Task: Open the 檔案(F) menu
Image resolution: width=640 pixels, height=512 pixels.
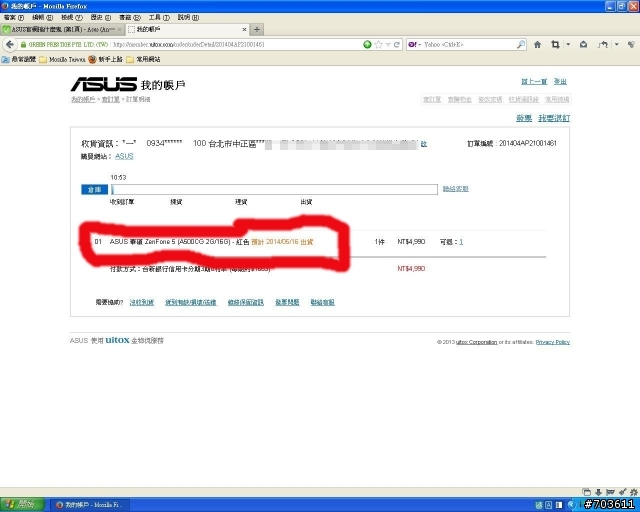Action: pyautogui.click(x=14, y=18)
